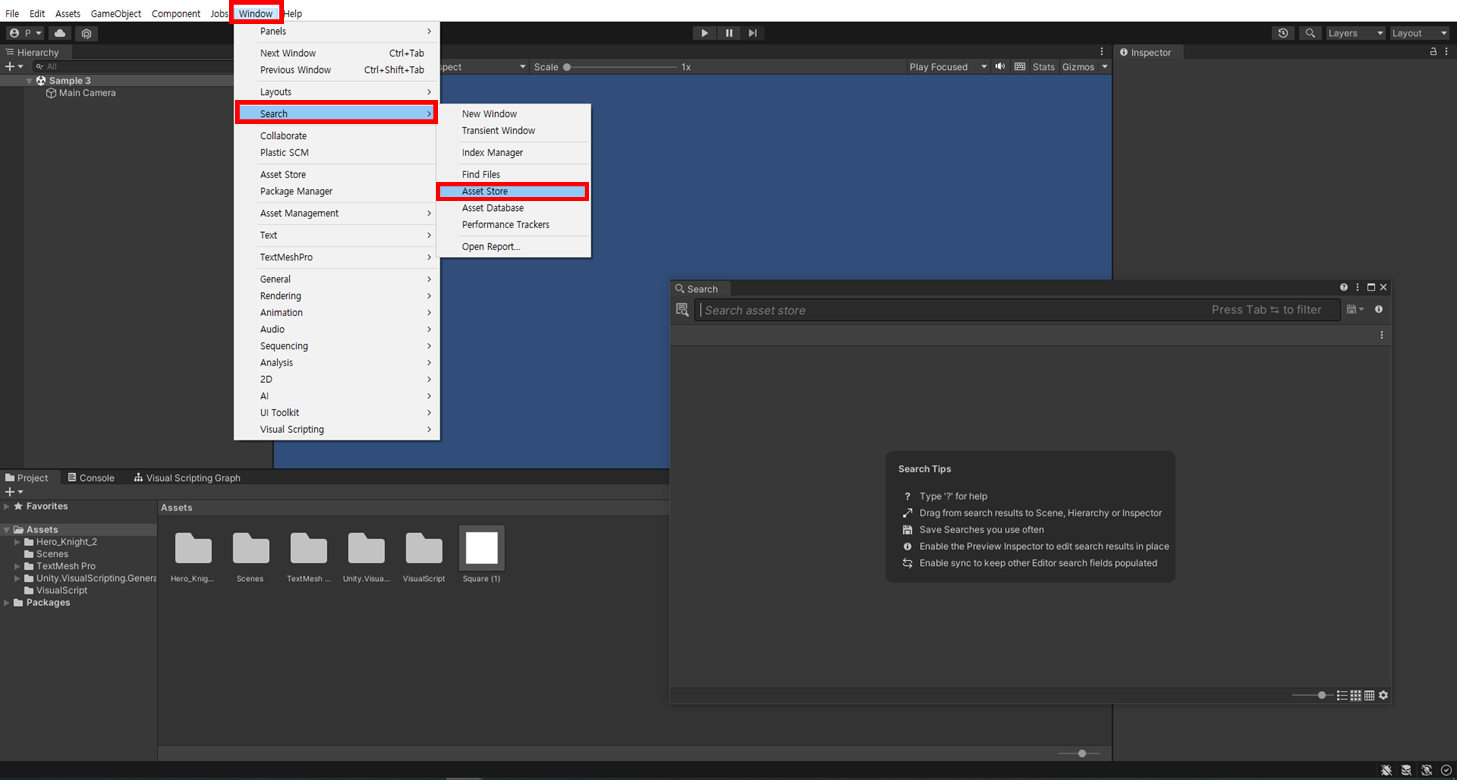Open the Layers dropdown
Viewport: 1457px width, 780px height.
click(x=1356, y=33)
